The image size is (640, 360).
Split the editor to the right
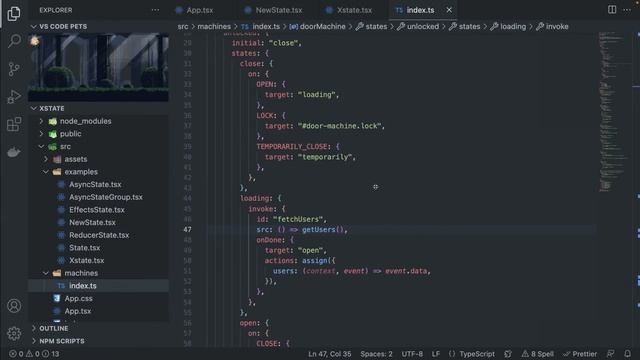pos(612,10)
